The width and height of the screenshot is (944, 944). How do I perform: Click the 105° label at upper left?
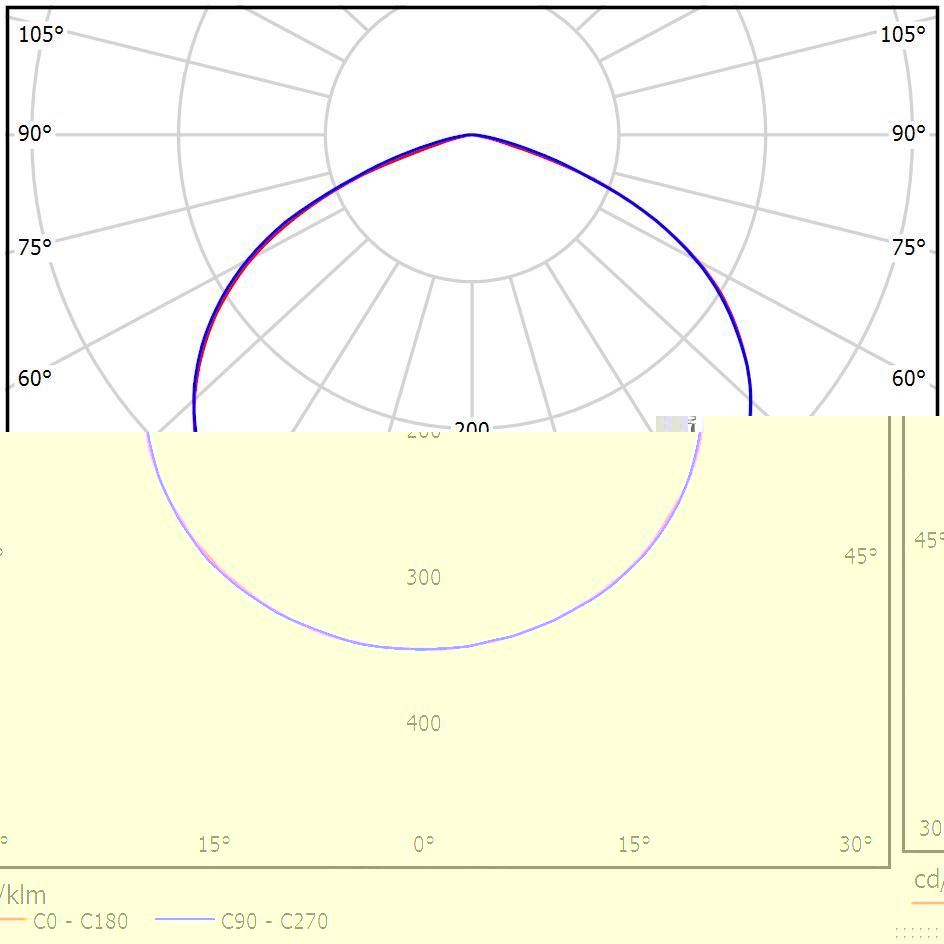pos(41,34)
